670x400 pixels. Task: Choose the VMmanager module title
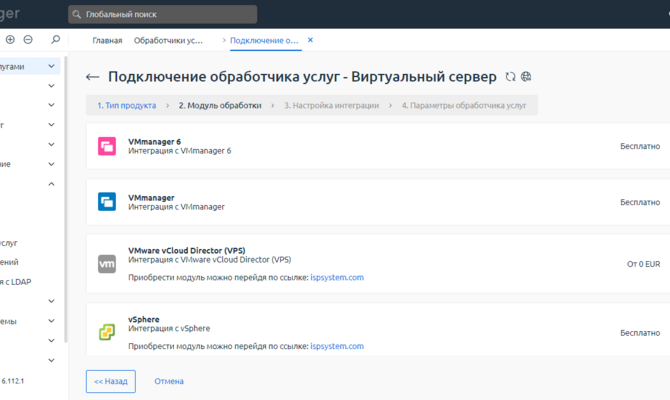pos(151,197)
